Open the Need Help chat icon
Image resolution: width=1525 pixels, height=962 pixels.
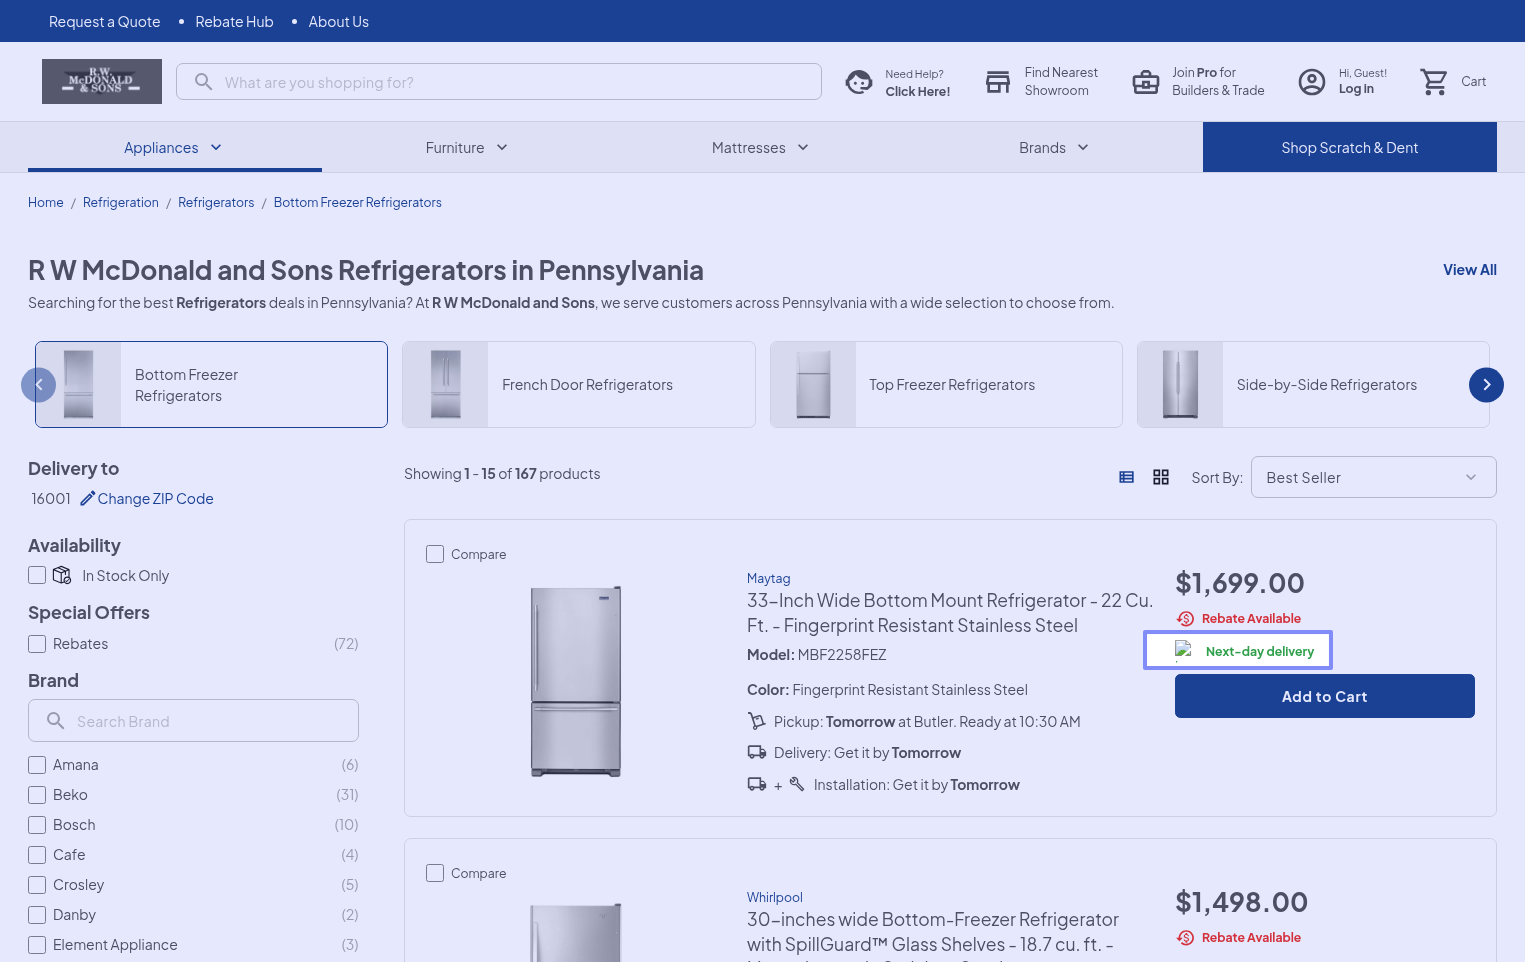click(858, 82)
